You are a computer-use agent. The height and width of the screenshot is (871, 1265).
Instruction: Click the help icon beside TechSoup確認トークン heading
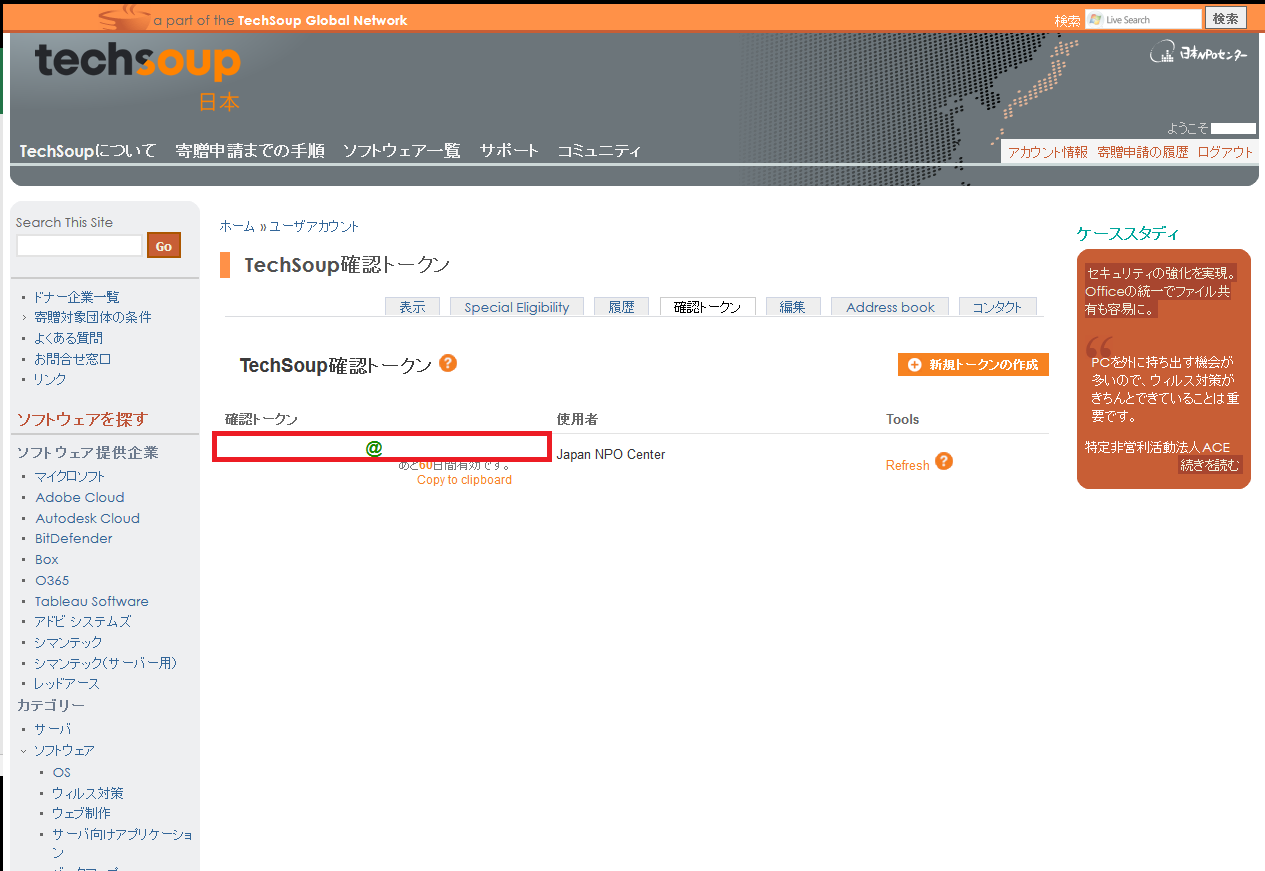pos(448,363)
